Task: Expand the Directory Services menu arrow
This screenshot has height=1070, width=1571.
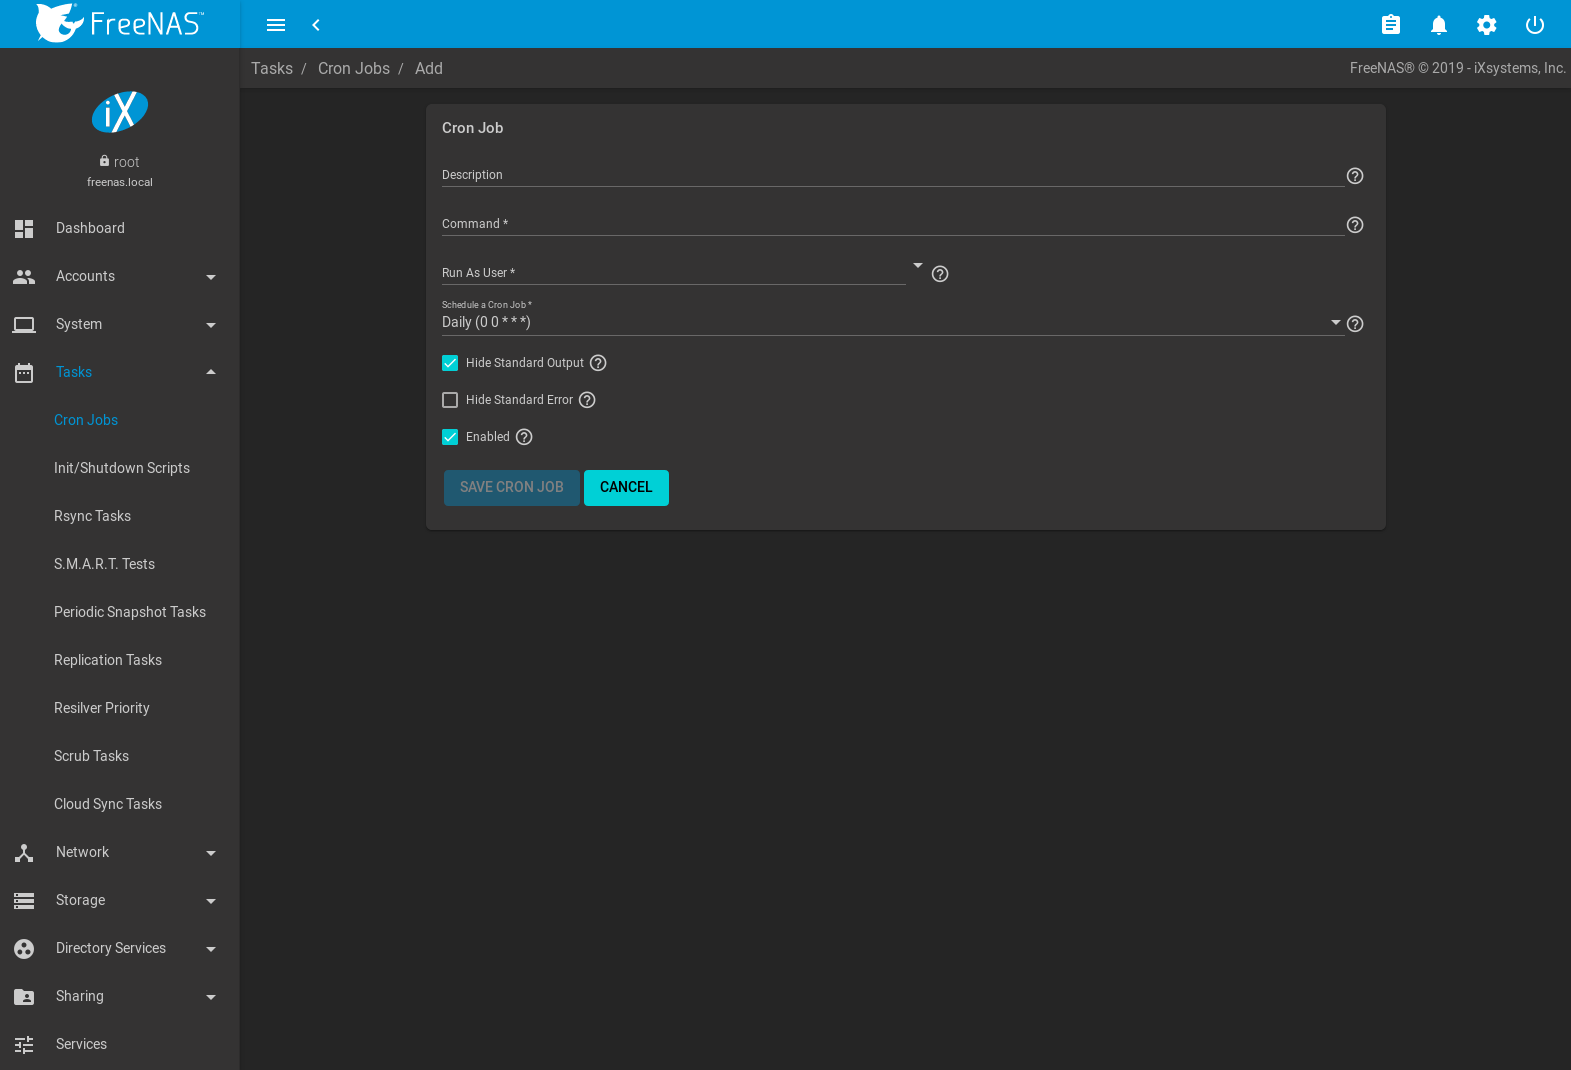Action: pyautogui.click(x=211, y=949)
